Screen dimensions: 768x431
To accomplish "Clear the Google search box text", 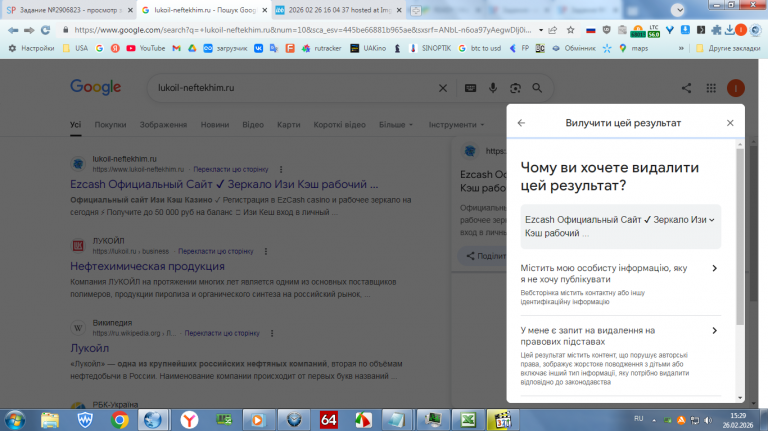I will [x=443, y=88].
